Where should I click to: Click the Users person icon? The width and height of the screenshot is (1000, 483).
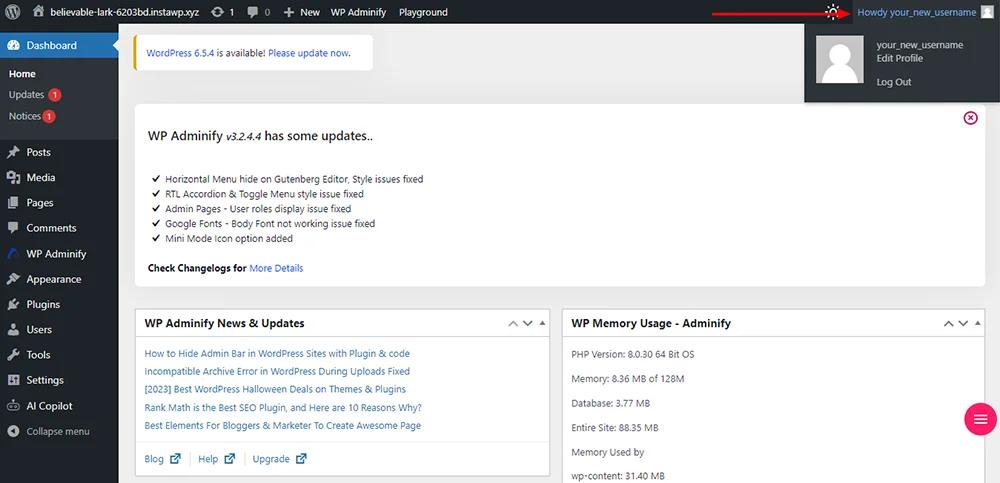pyautogui.click(x=13, y=329)
